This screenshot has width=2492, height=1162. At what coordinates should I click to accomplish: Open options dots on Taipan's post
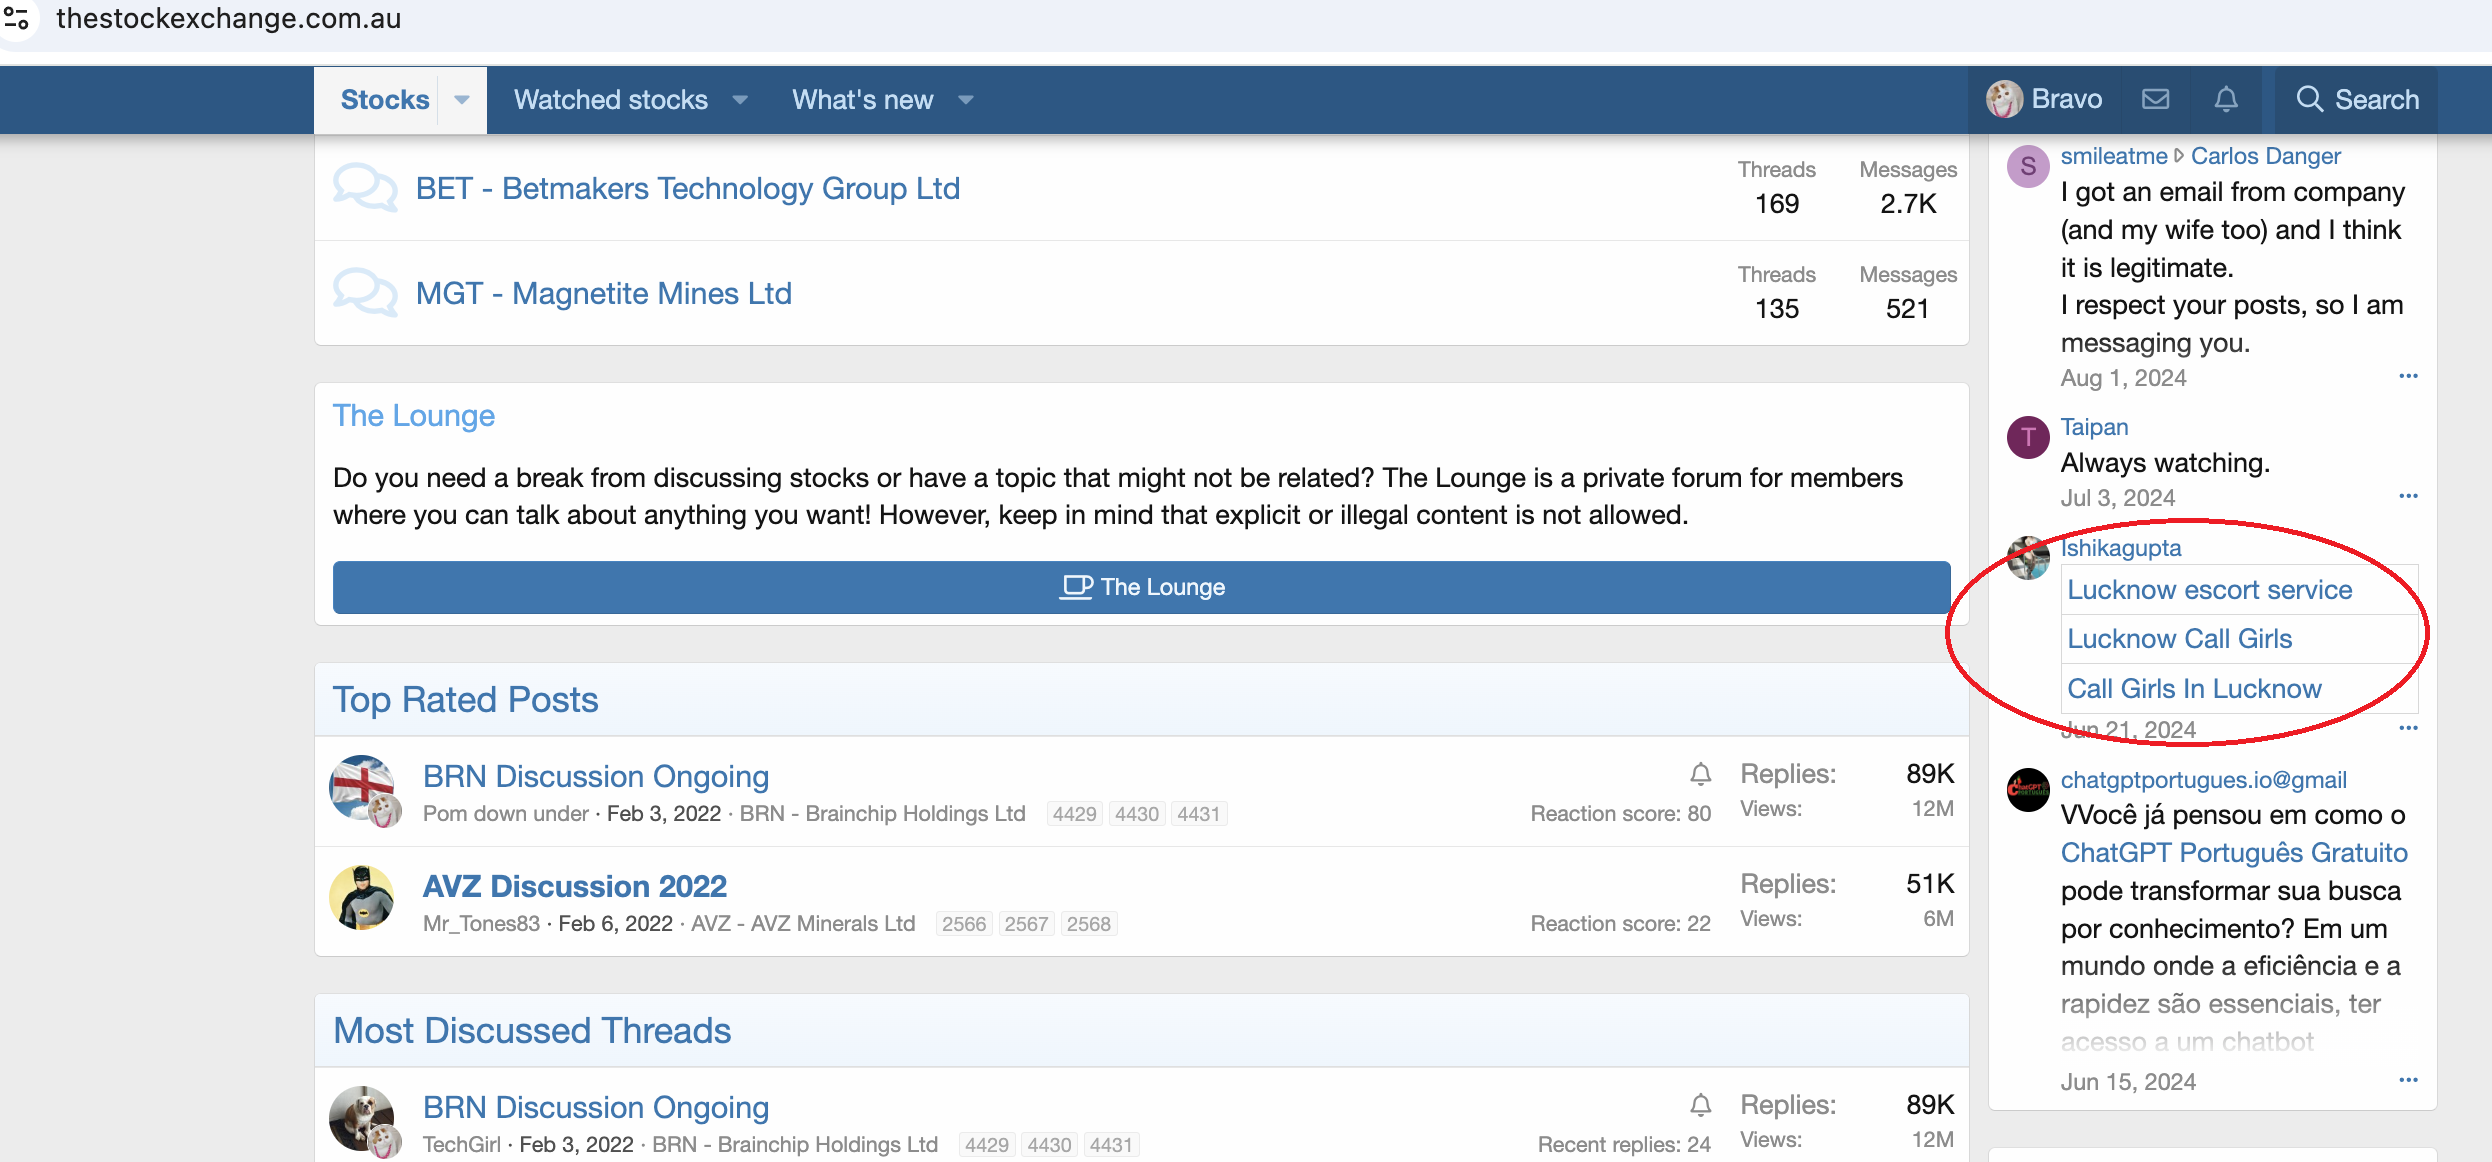tap(2408, 496)
